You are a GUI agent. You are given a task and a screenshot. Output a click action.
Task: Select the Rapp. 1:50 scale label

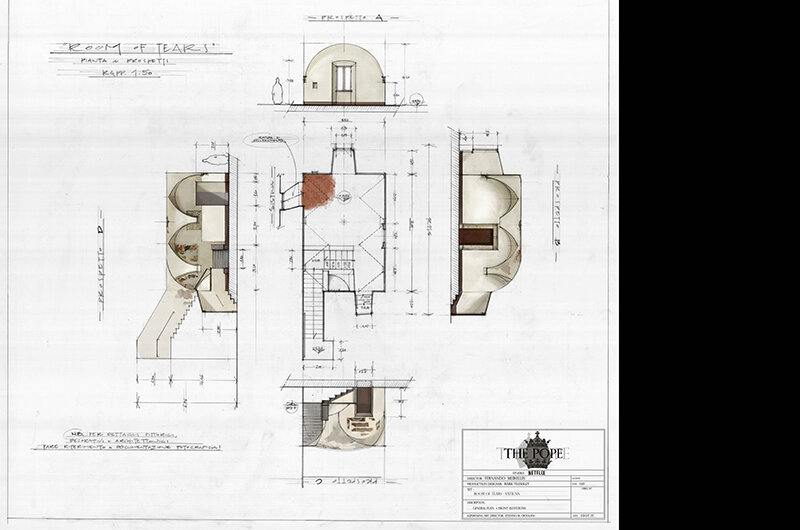pos(132,76)
